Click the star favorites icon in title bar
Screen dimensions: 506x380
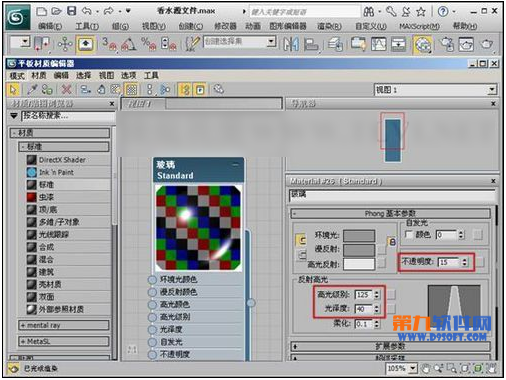point(421,12)
